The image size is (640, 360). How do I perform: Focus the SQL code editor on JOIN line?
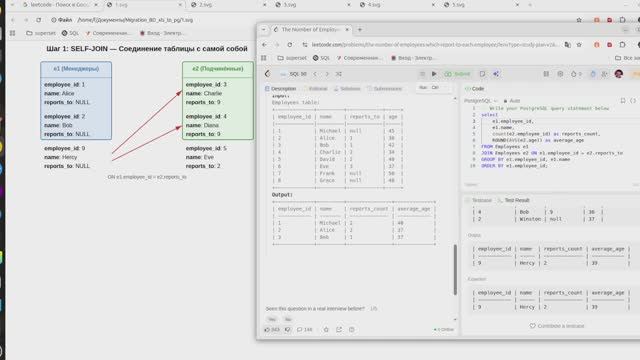coord(552,153)
